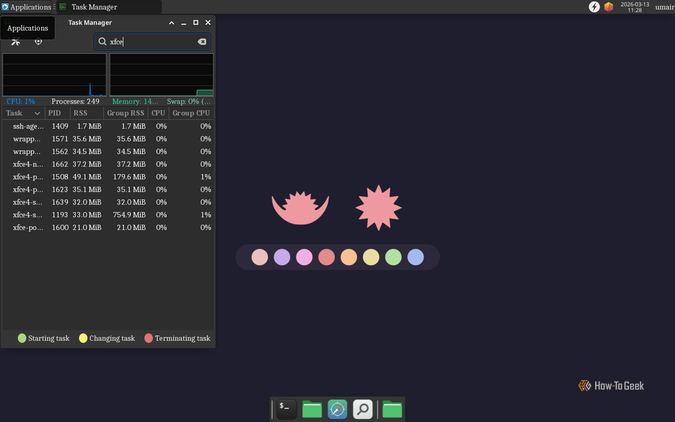675x422 pixels.
Task: Click the Group RSS value 179.6 MiB
Action: tap(129, 177)
